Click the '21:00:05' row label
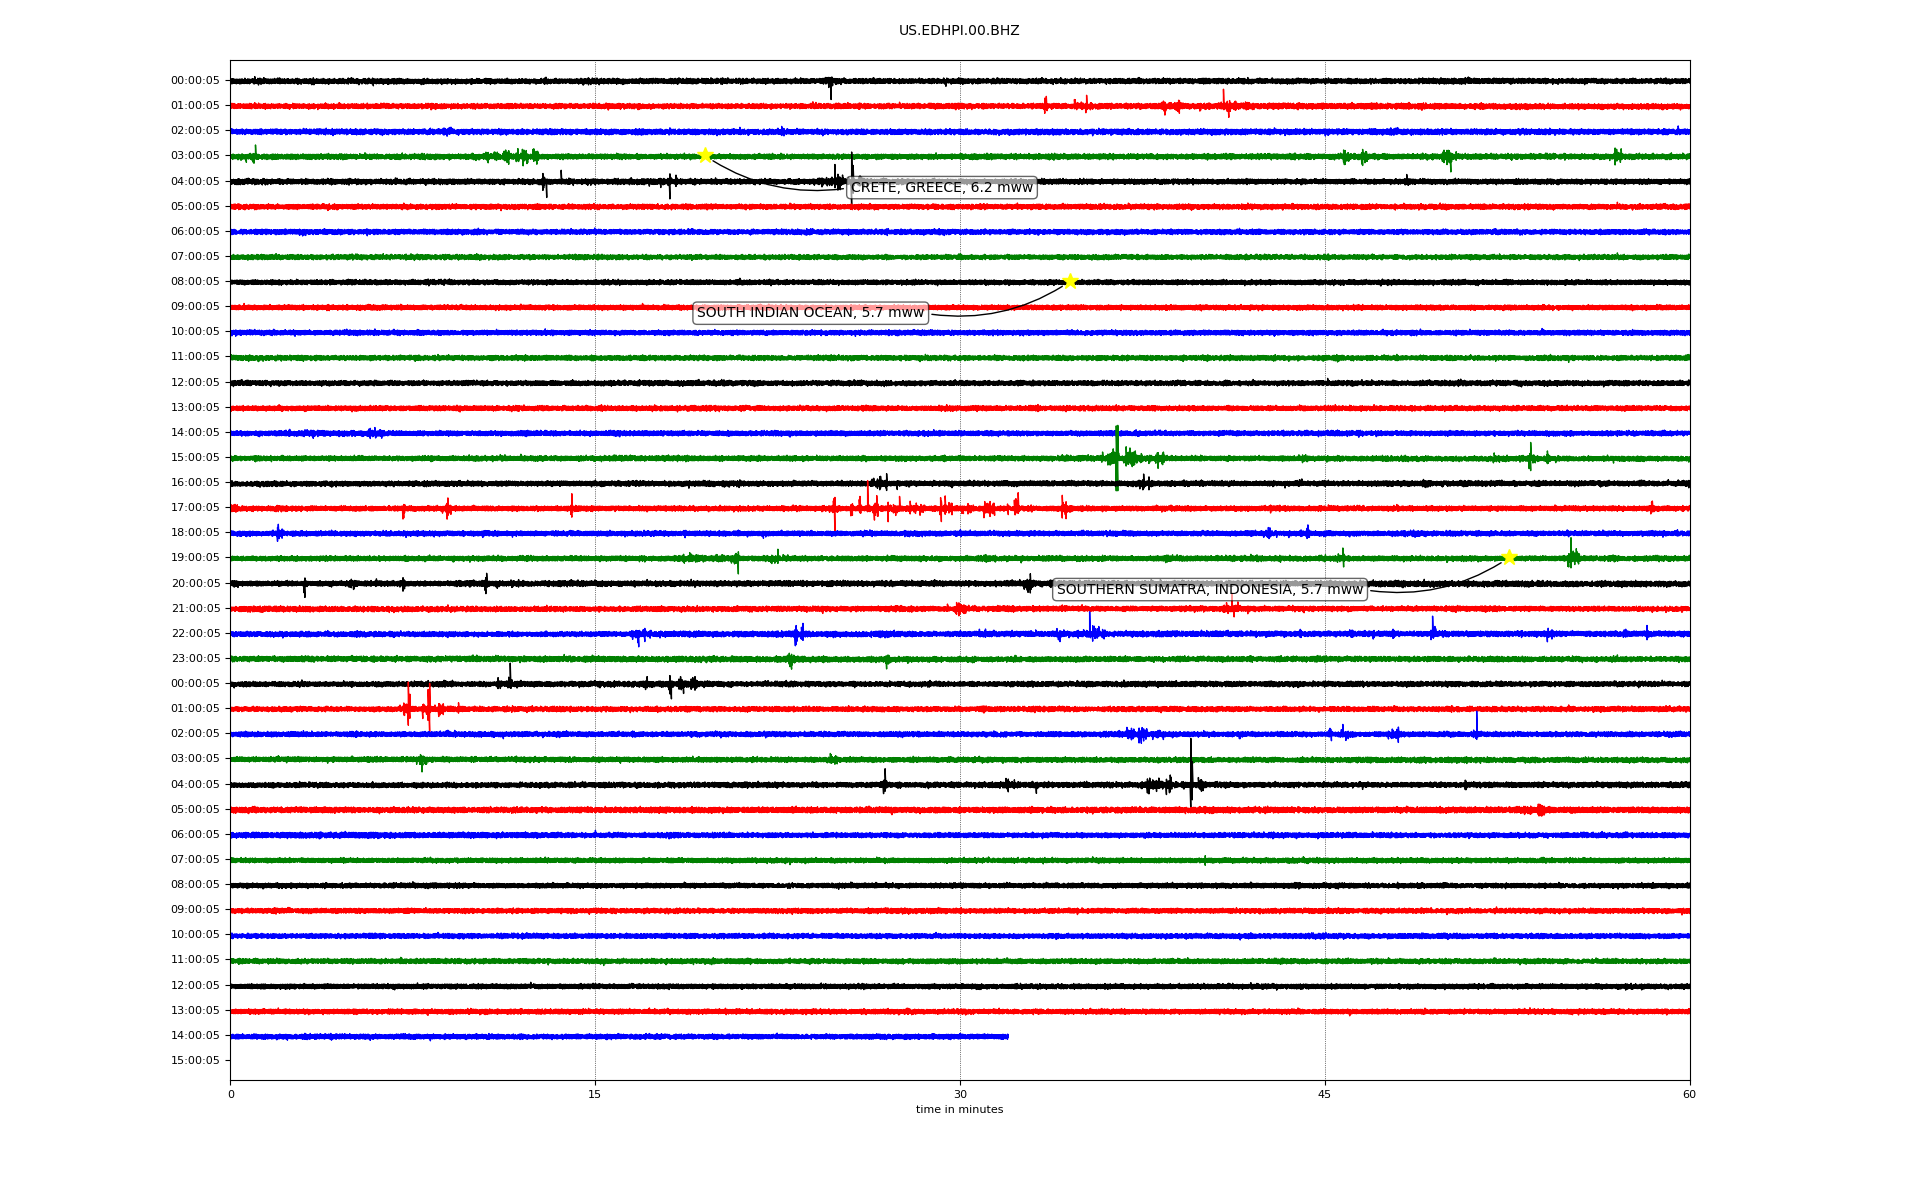This screenshot has width=1920, height=1200. [x=195, y=609]
